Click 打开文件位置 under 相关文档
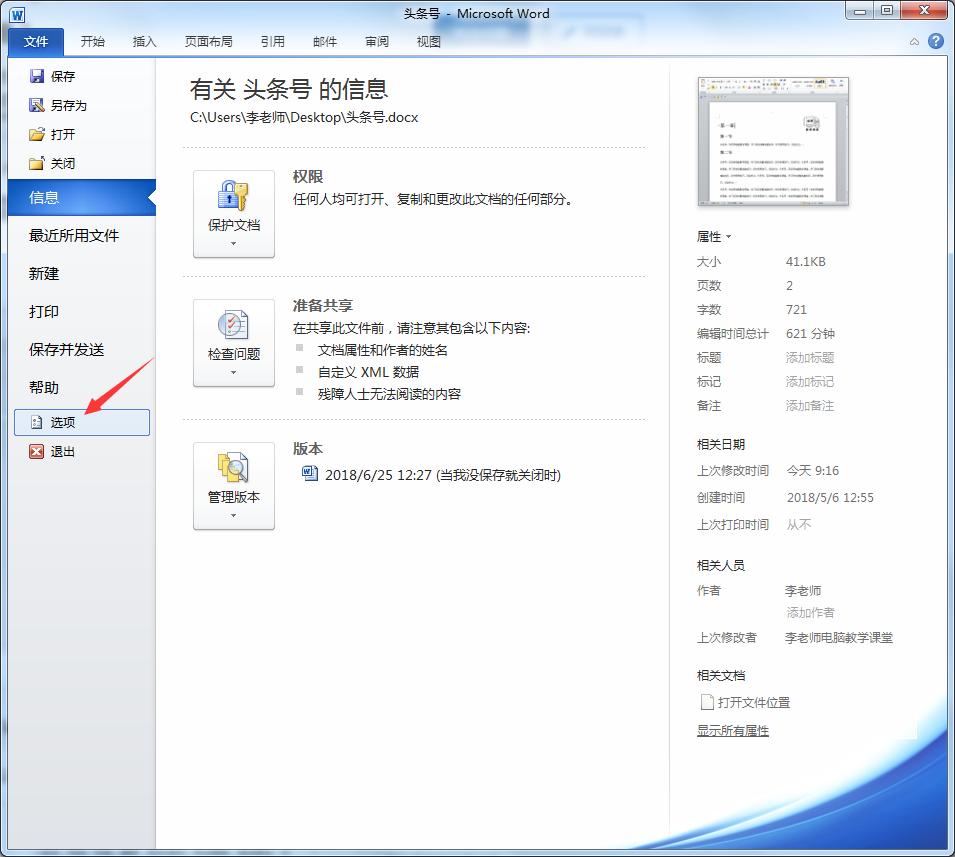 click(752, 702)
